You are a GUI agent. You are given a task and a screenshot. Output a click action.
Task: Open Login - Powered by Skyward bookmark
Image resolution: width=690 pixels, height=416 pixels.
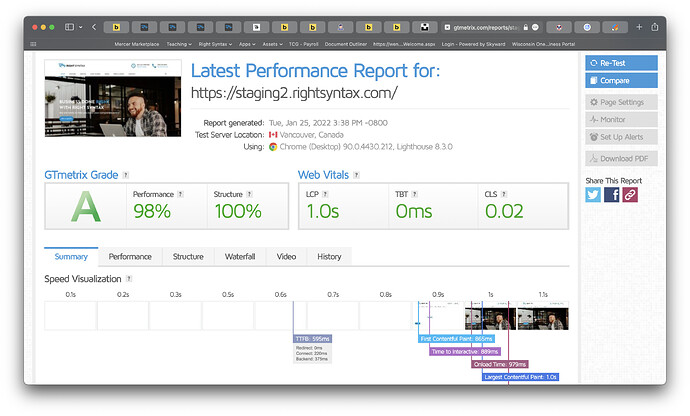click(x=473, y=44)
